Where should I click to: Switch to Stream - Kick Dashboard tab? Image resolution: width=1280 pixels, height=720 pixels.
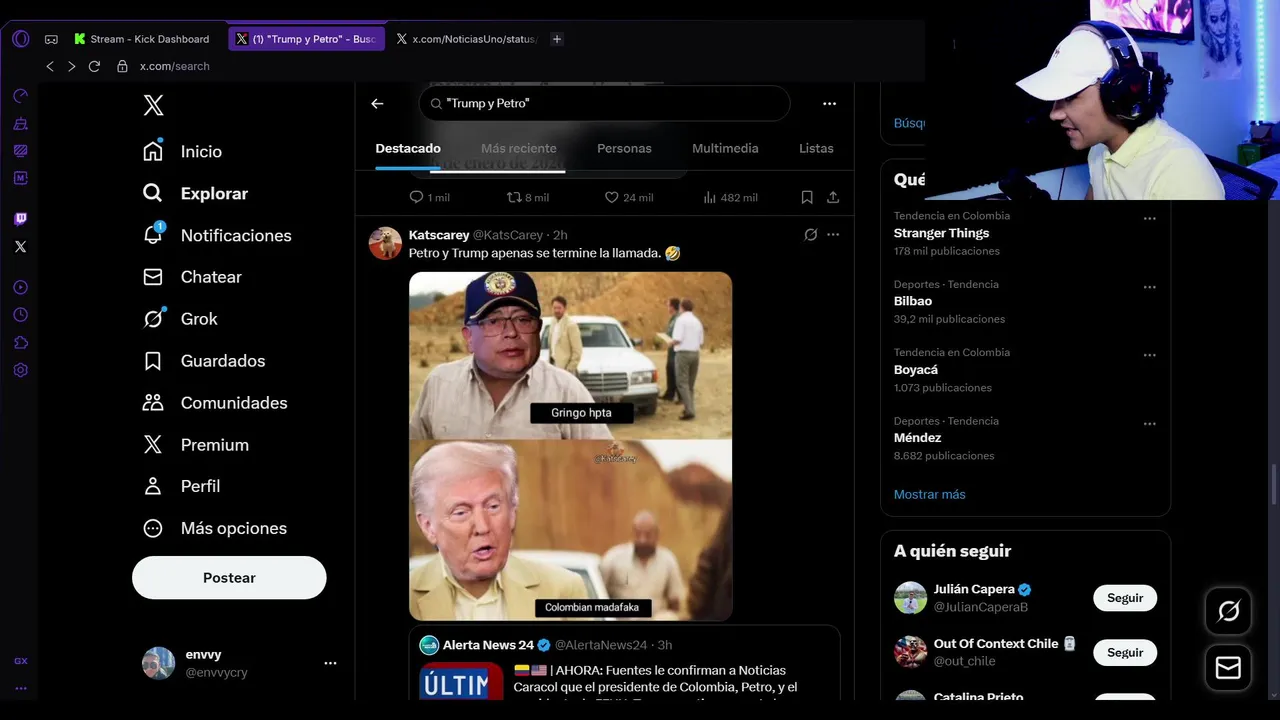point(141,39)
